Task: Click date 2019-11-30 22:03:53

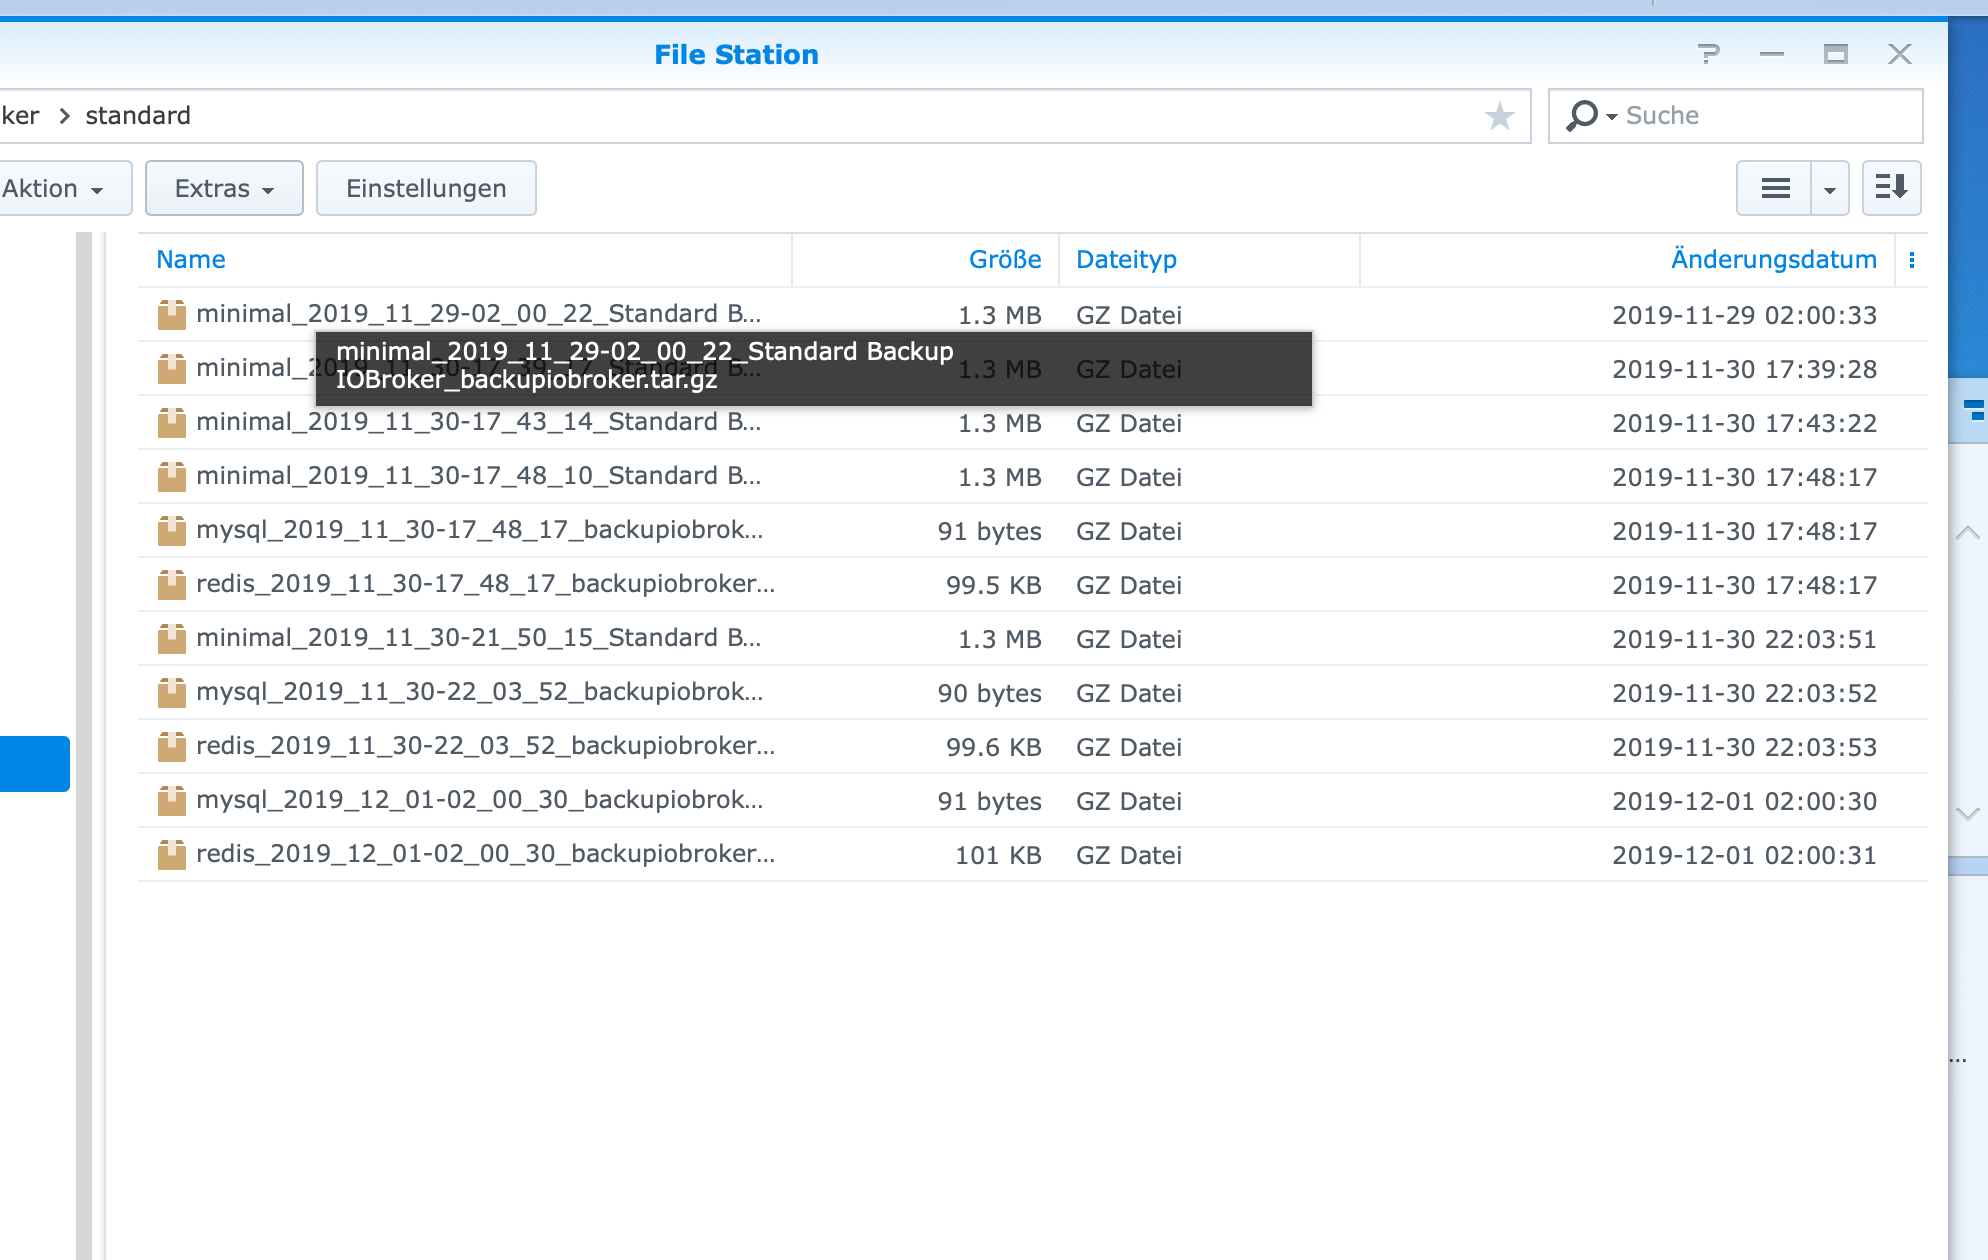Action: coord(1744,747)
